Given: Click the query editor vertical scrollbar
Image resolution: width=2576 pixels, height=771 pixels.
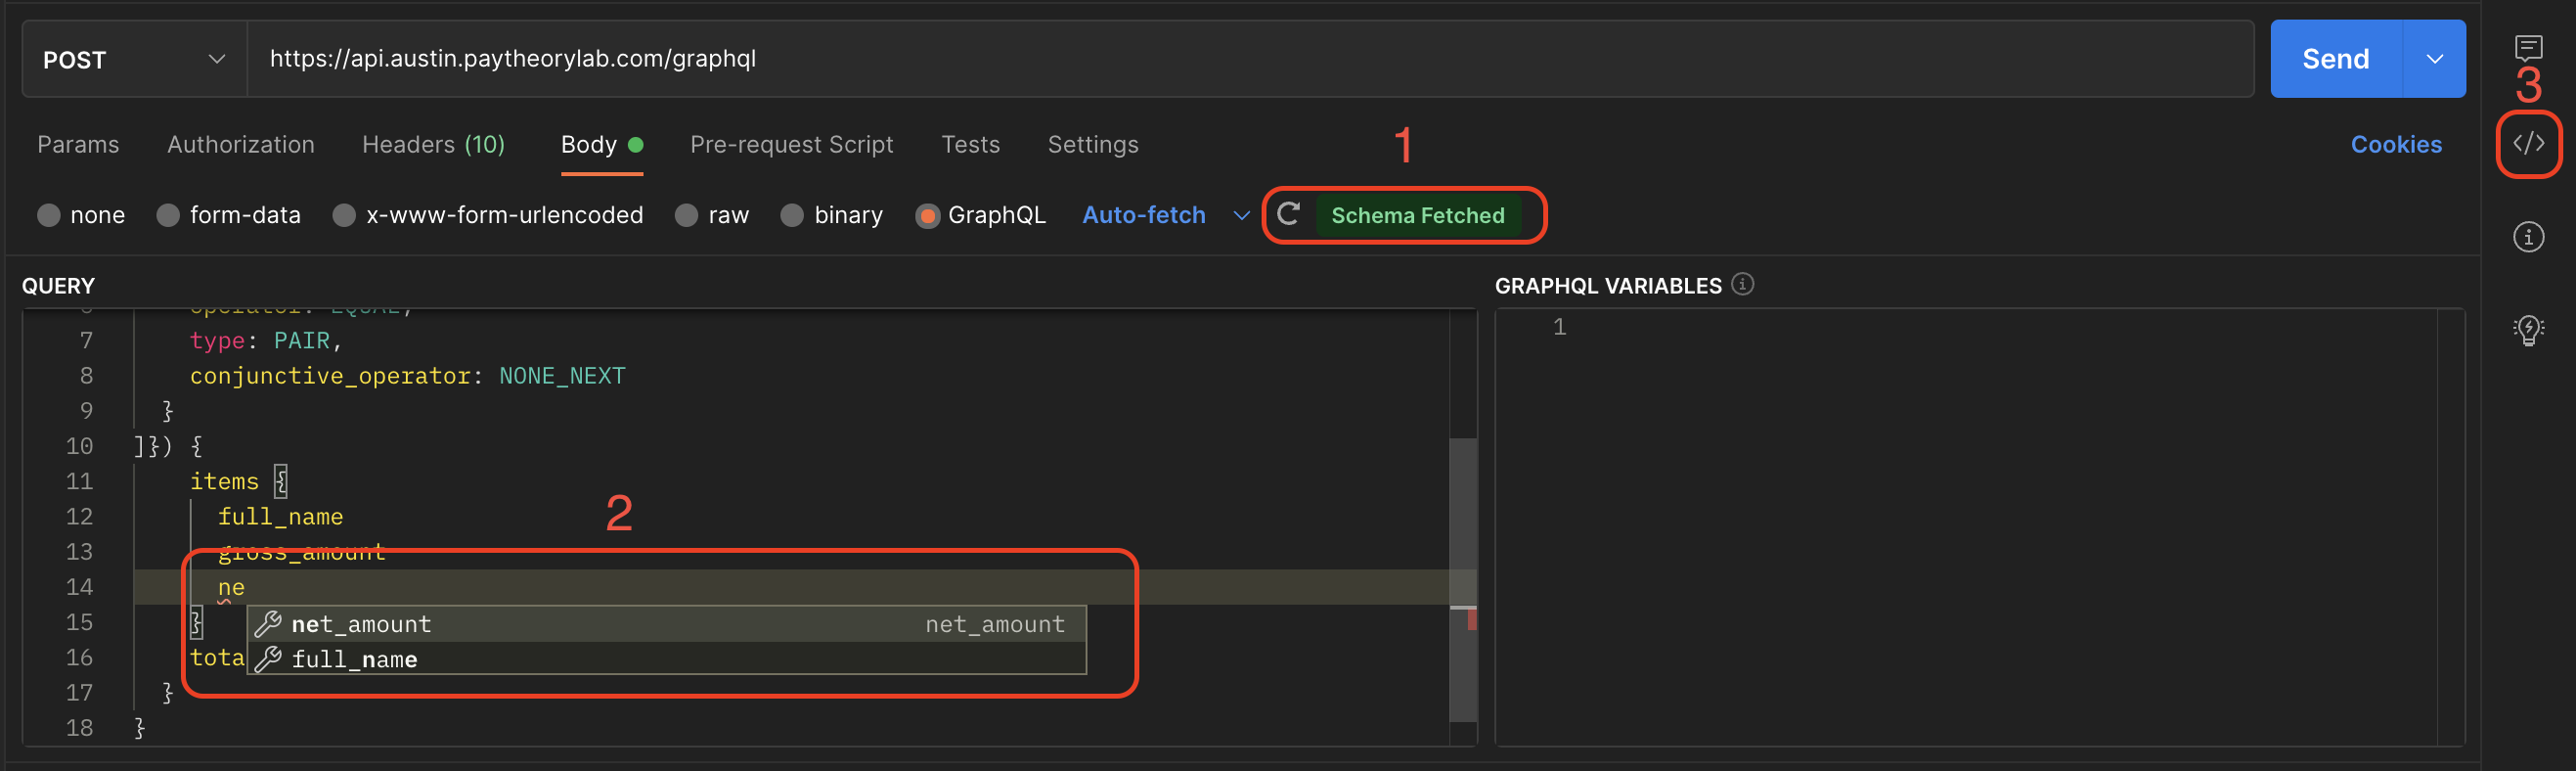Looking at the screenshot, I should pyautogui.click(x=1463, y=580).
